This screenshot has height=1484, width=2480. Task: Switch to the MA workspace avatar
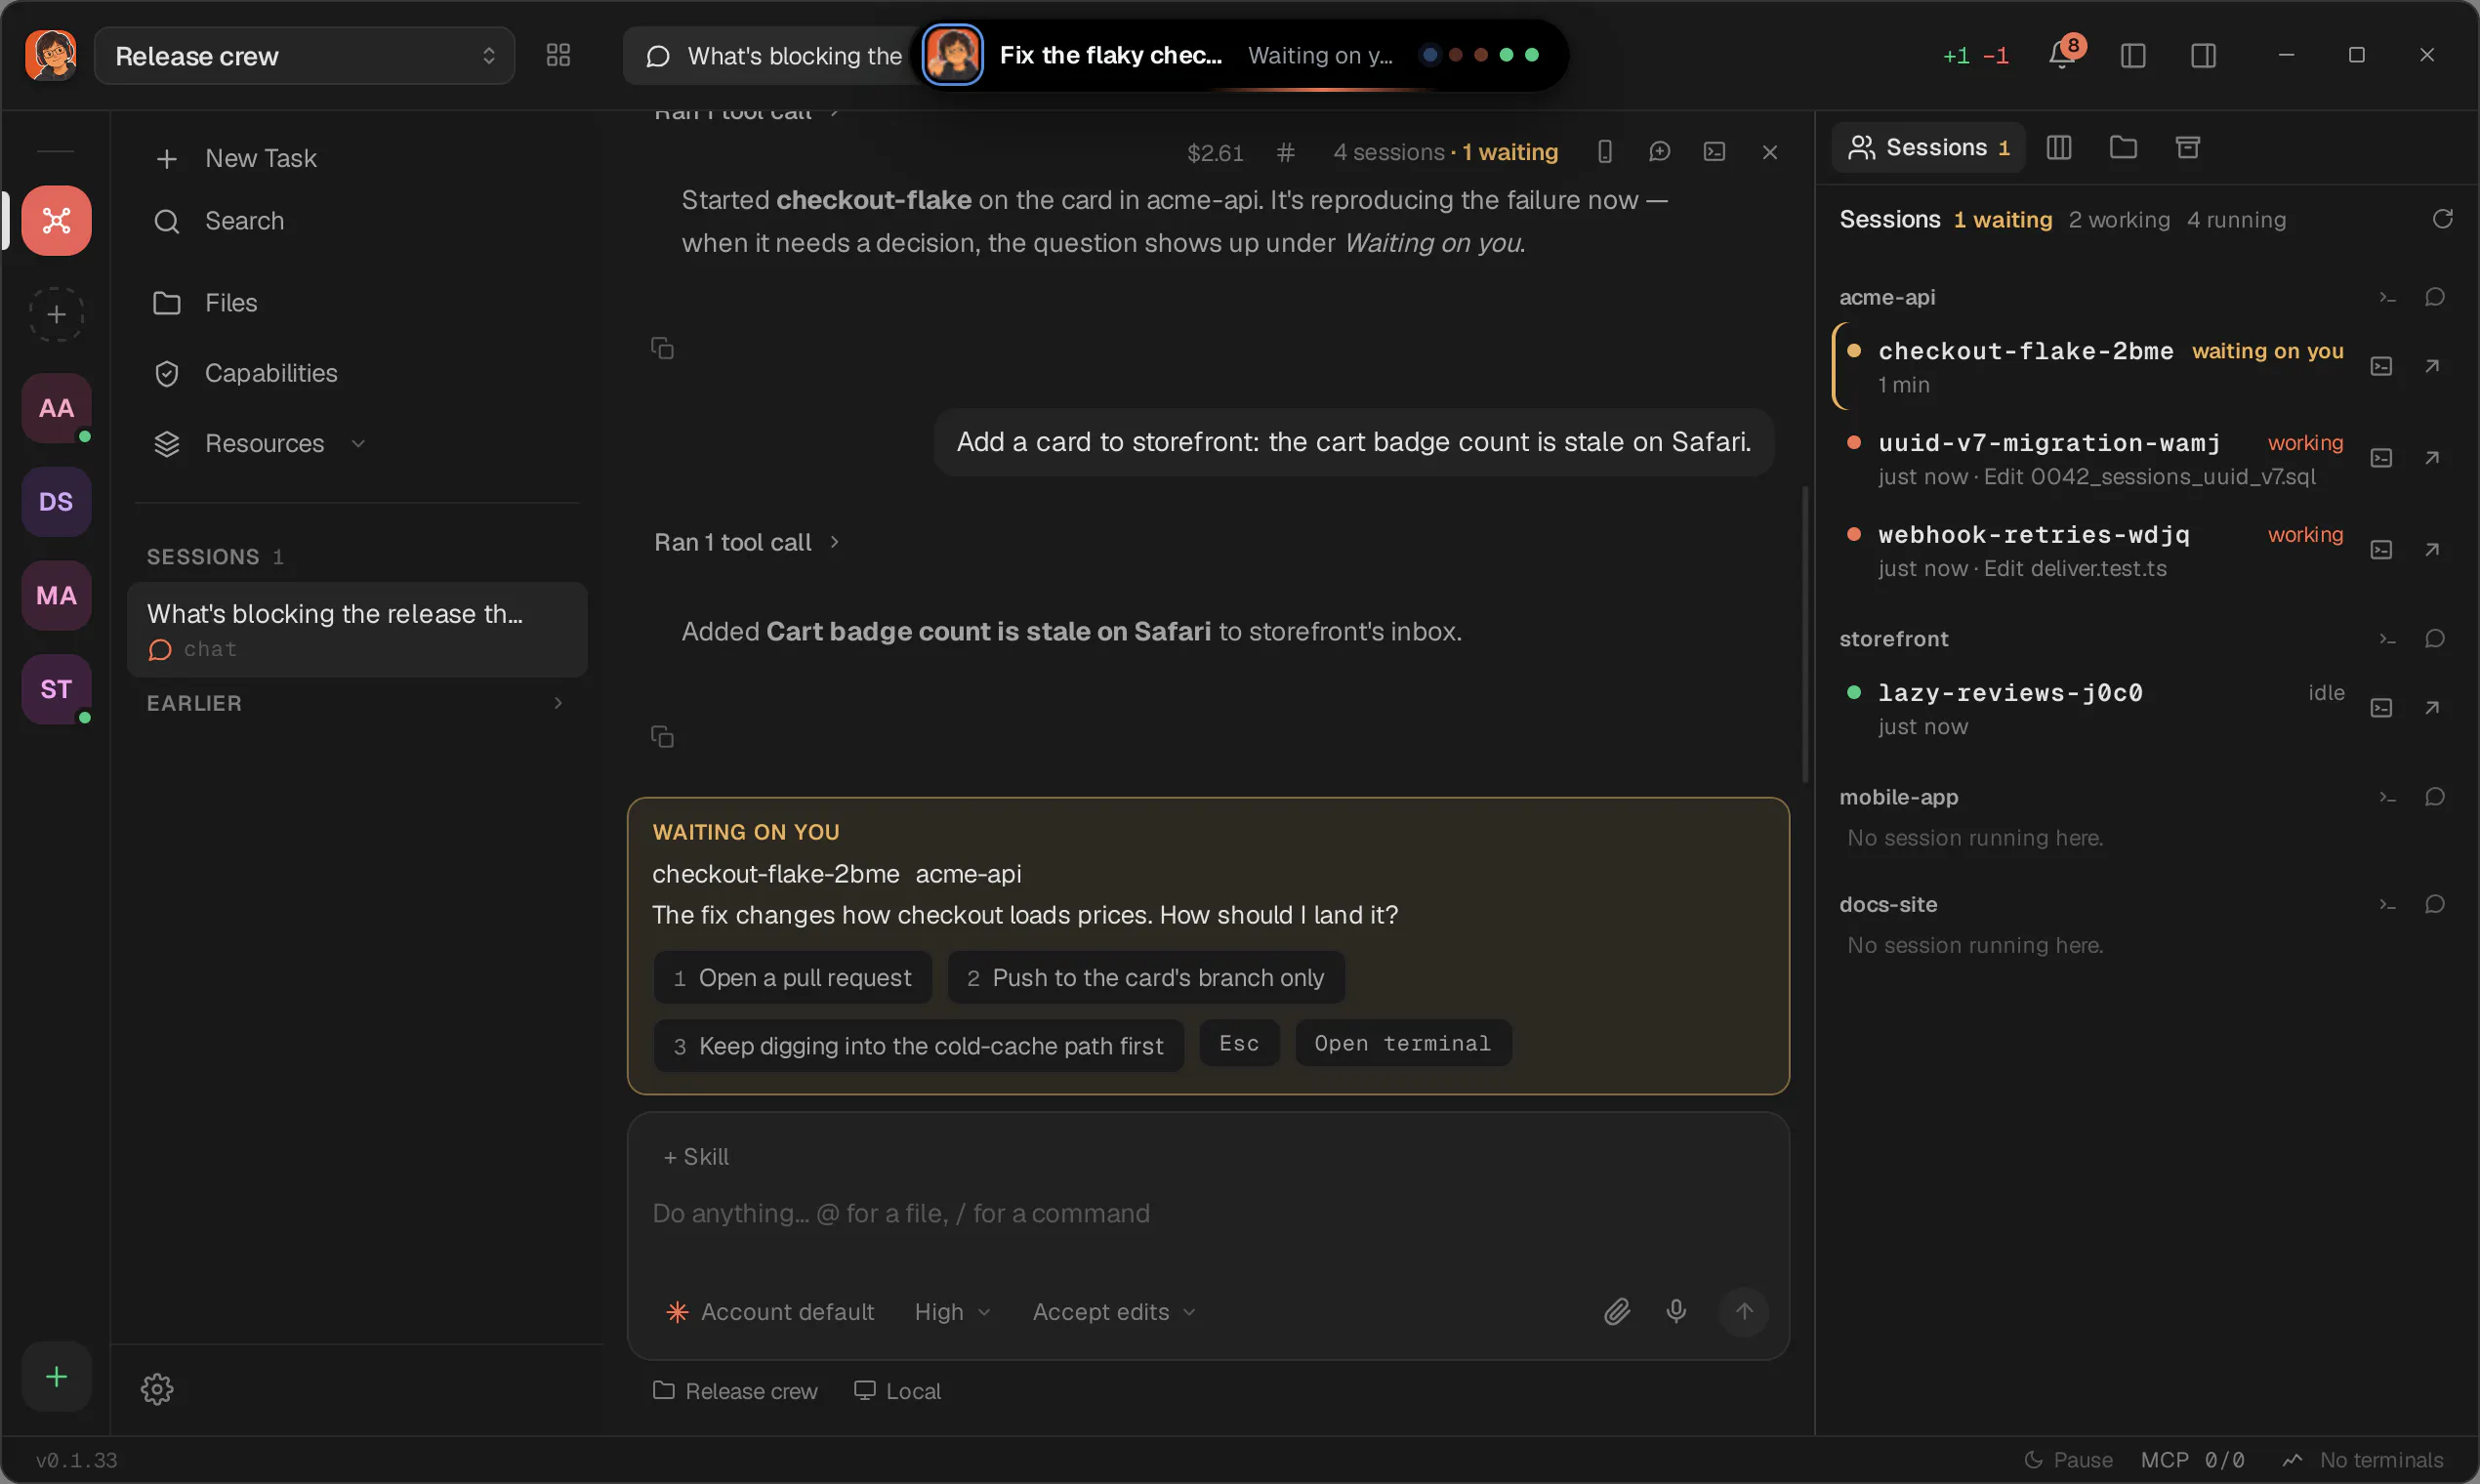tap(56, 596)
